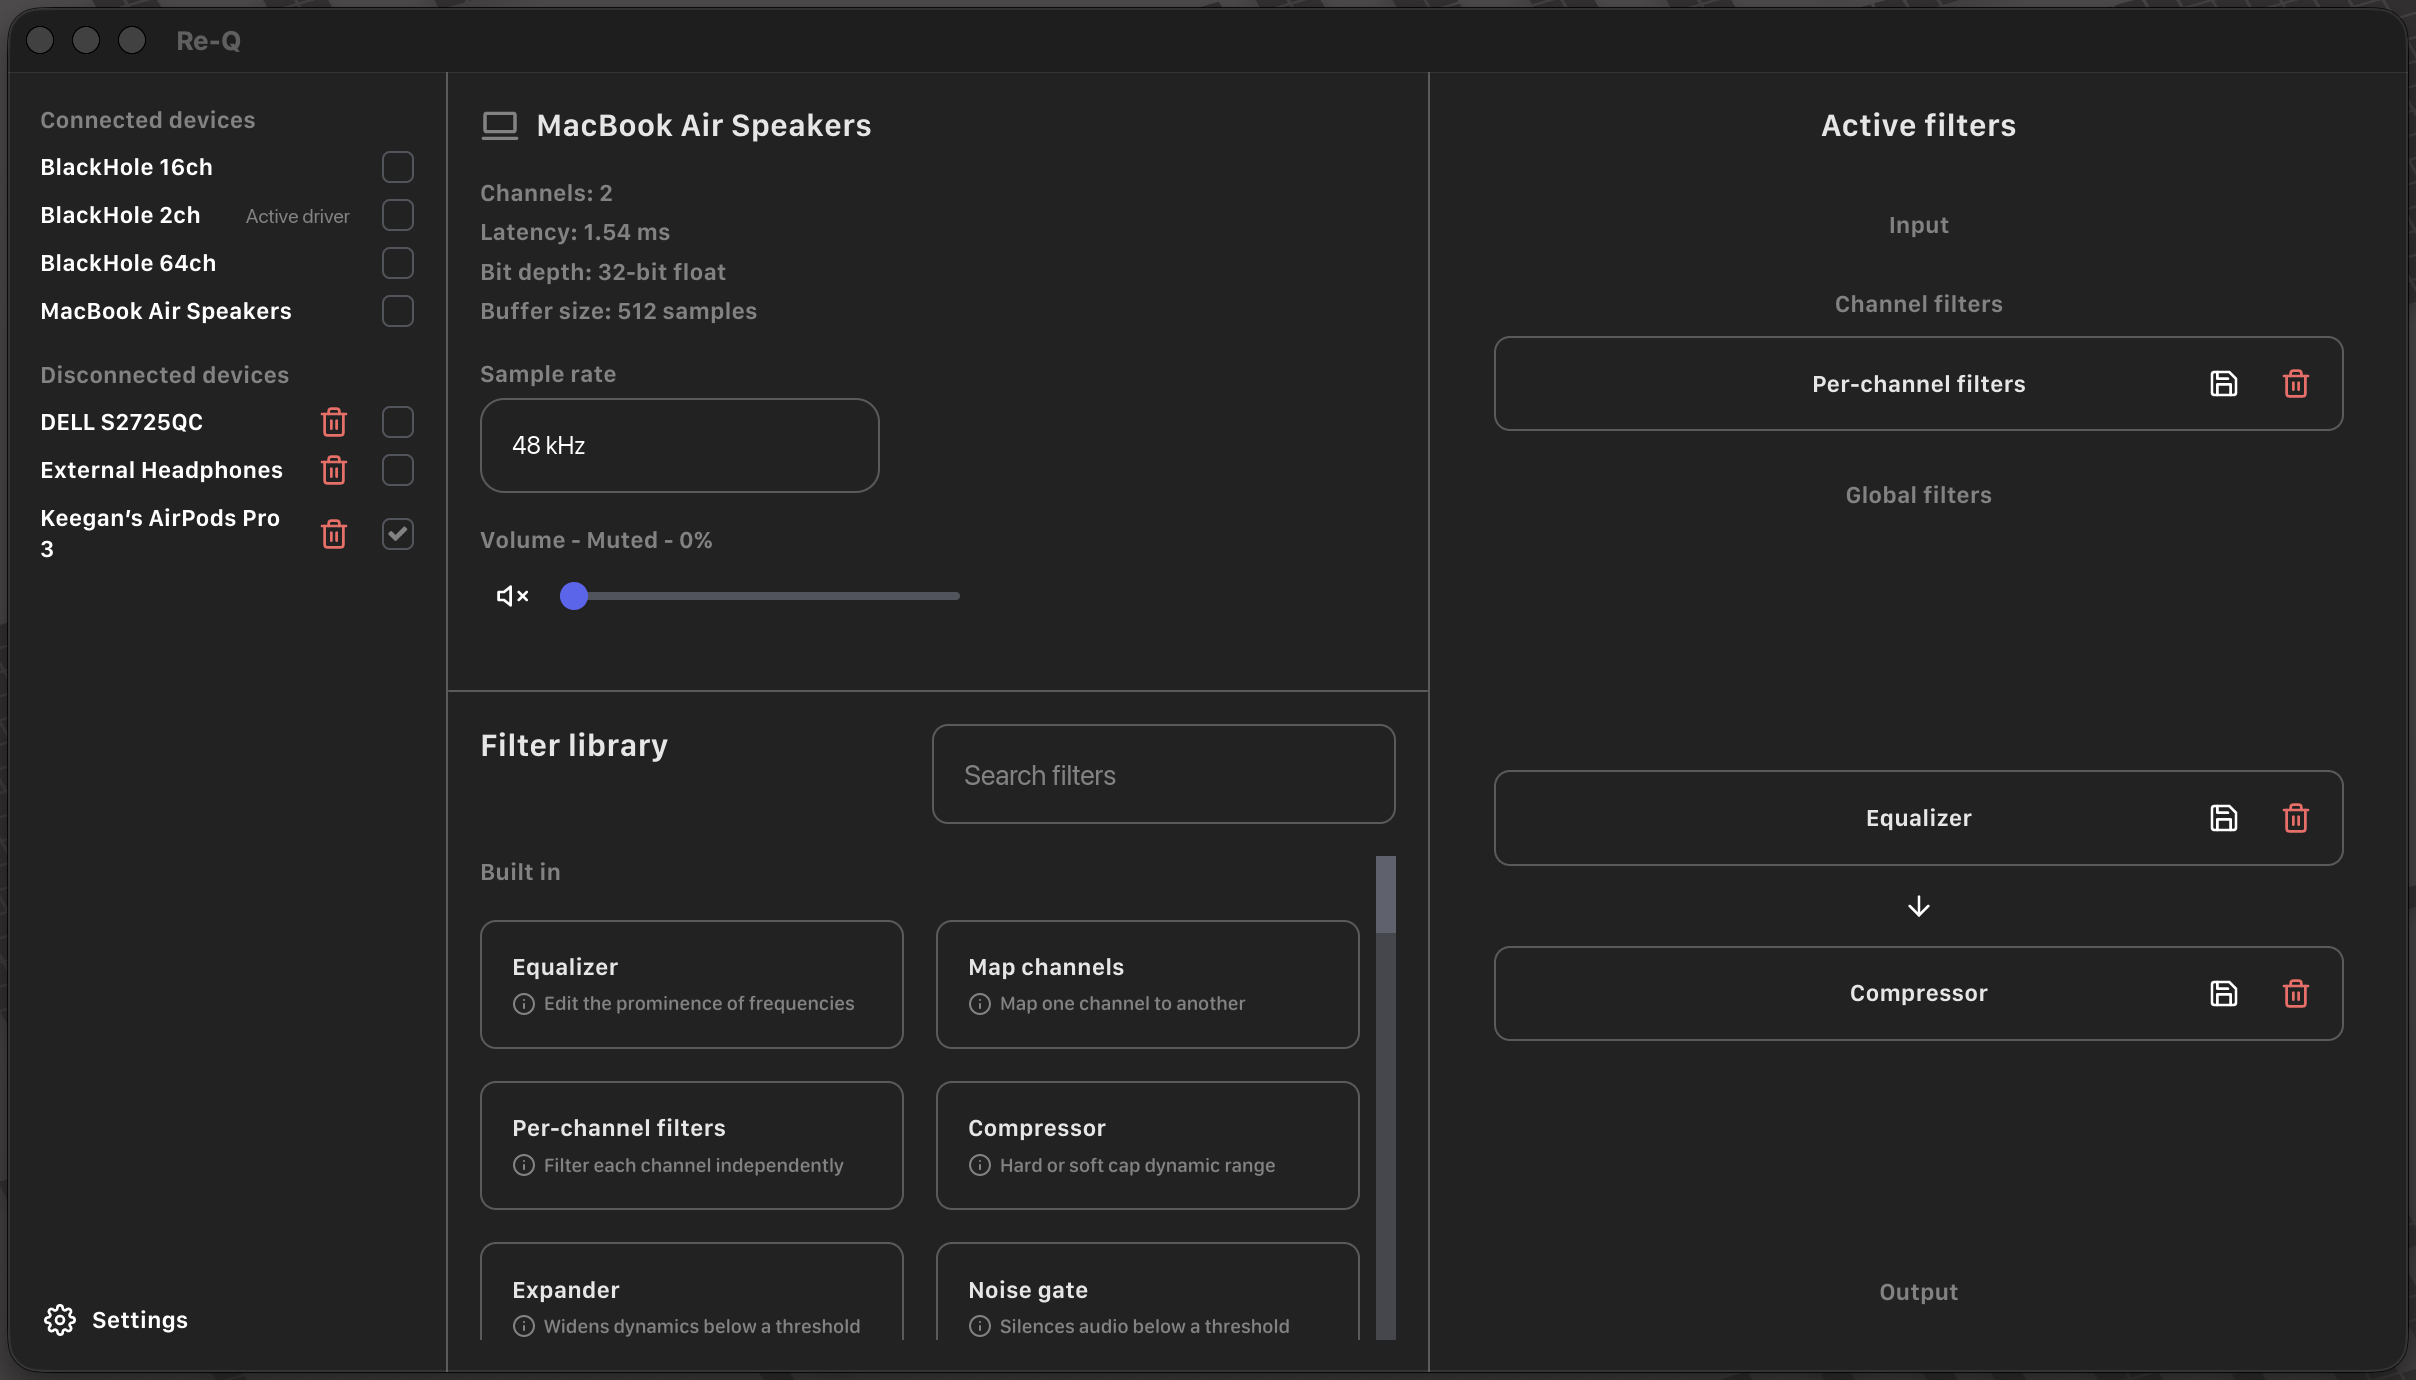Enable the BlackHole 64ch checkbox
This screenshot has height=1380, width=2416.
pos(398,263)
